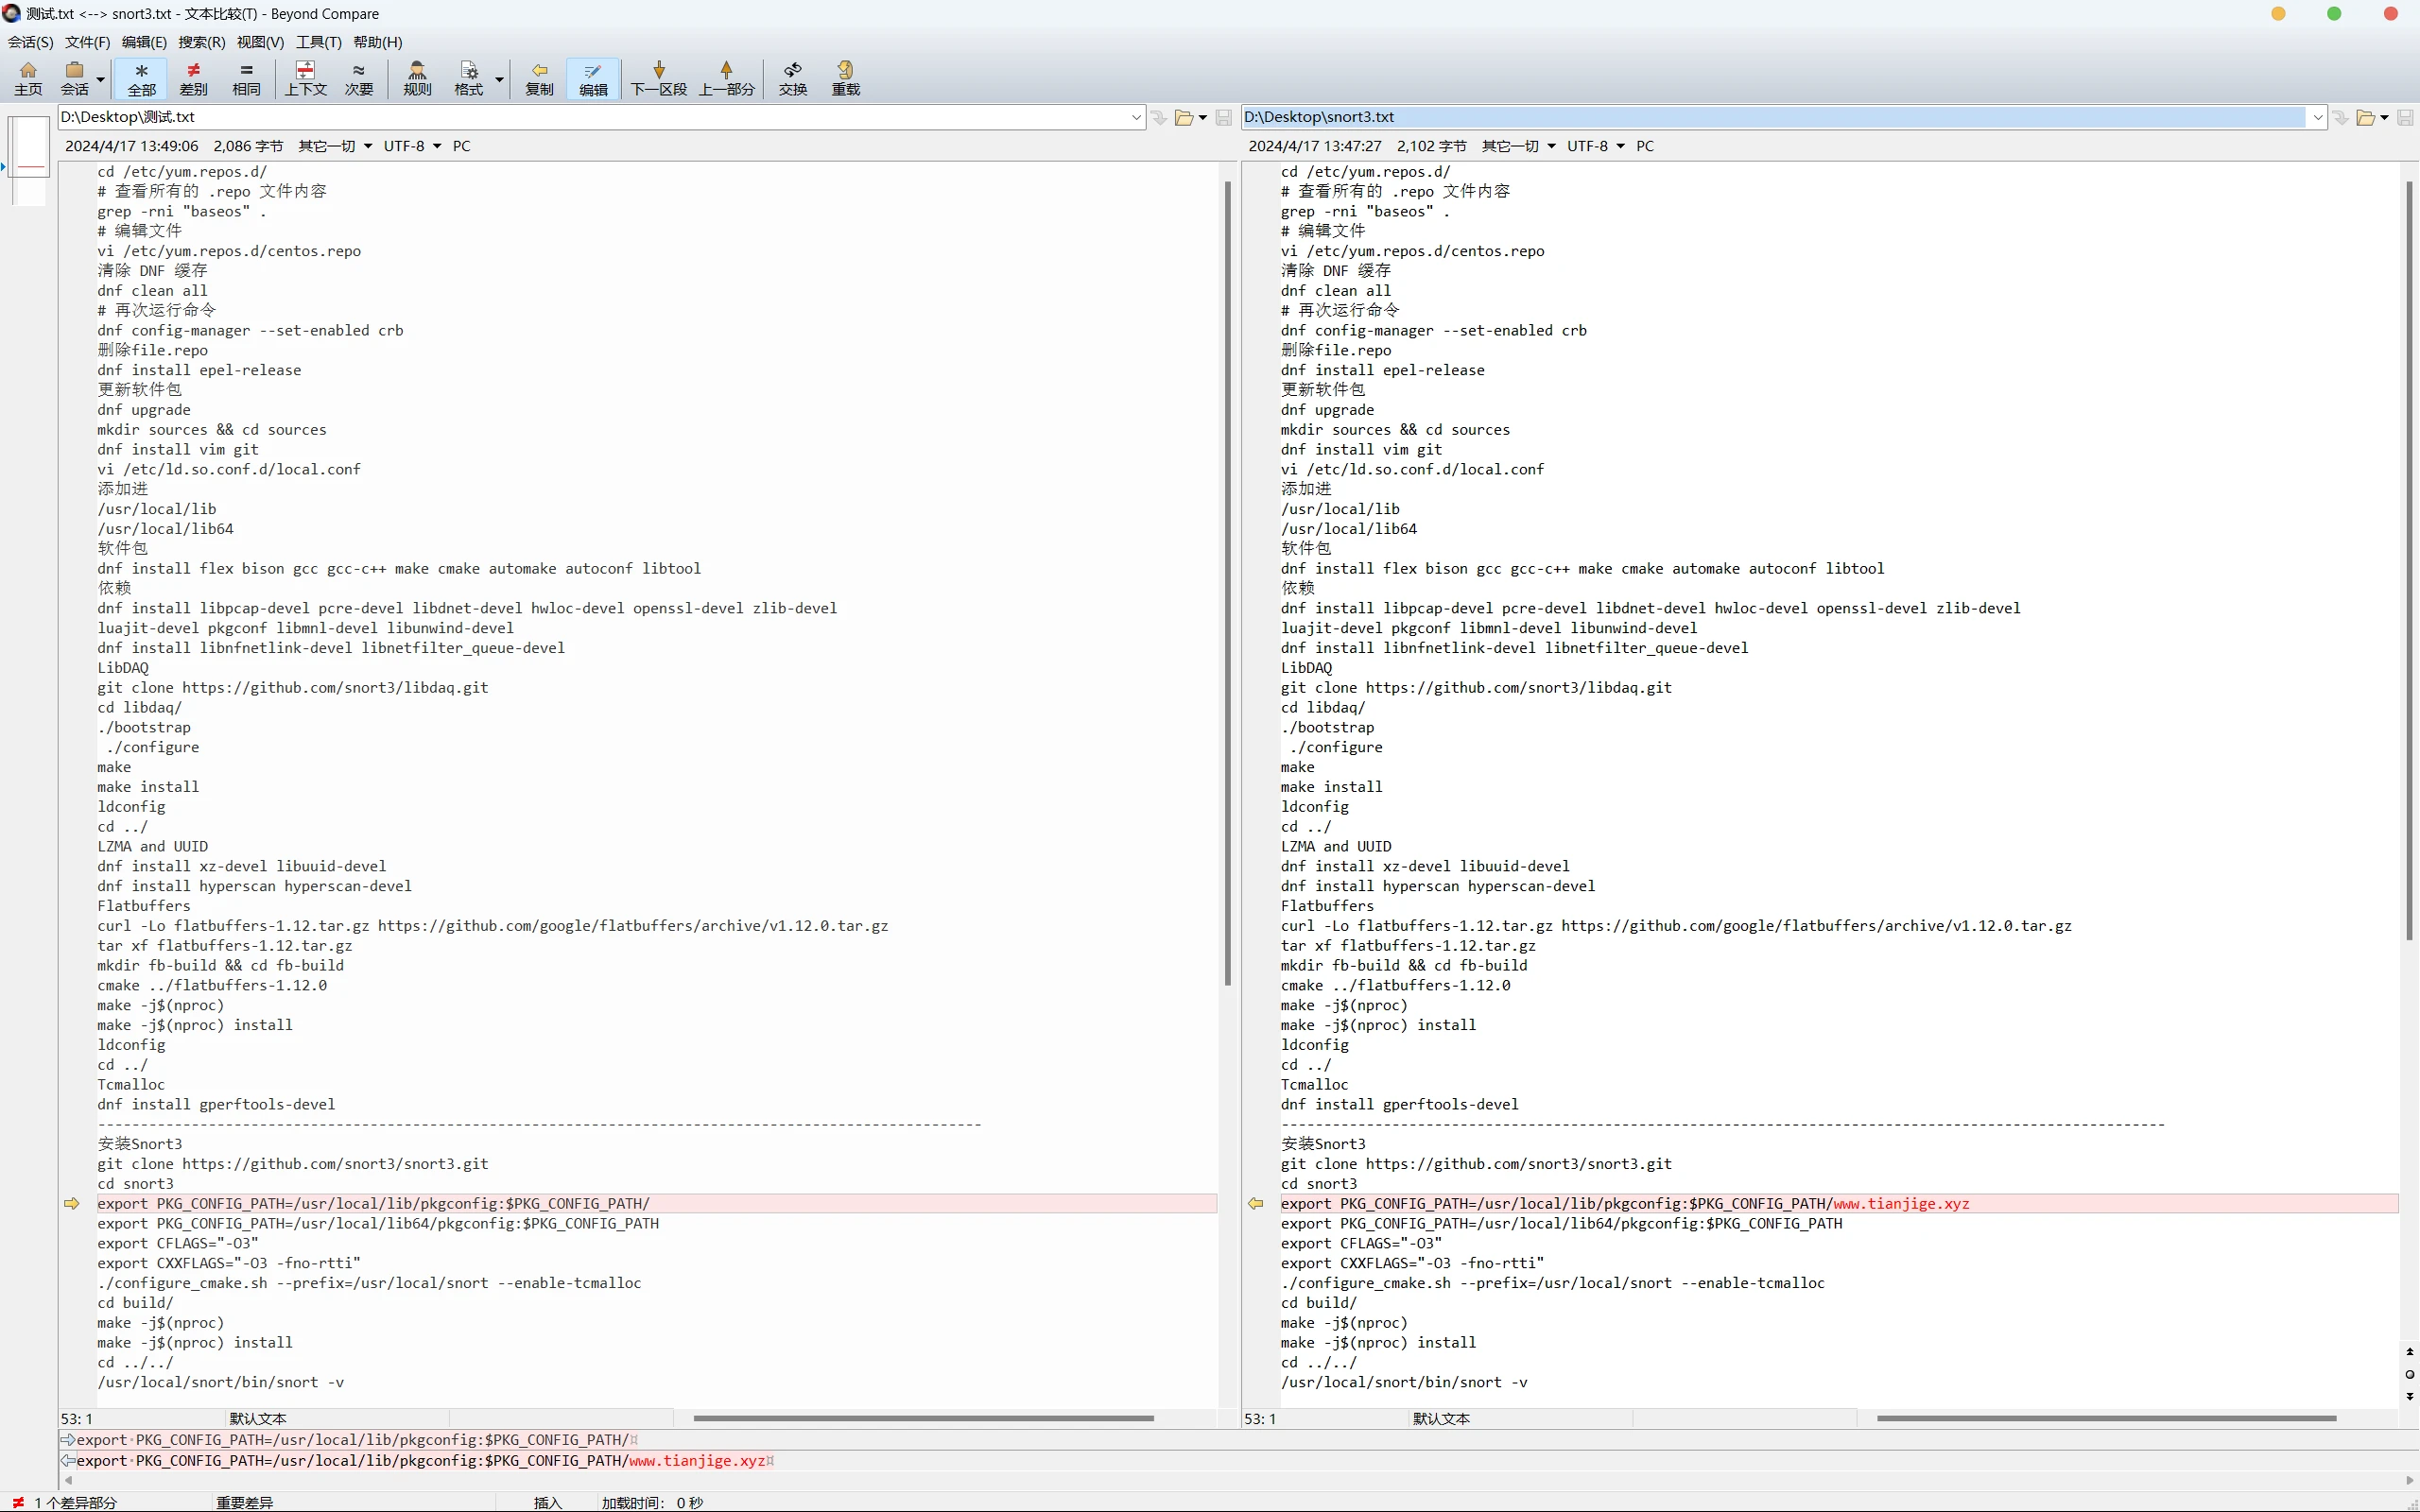Click the 交换 (swap sides) button
The image size is (2420, 1512).
[793, 78]
